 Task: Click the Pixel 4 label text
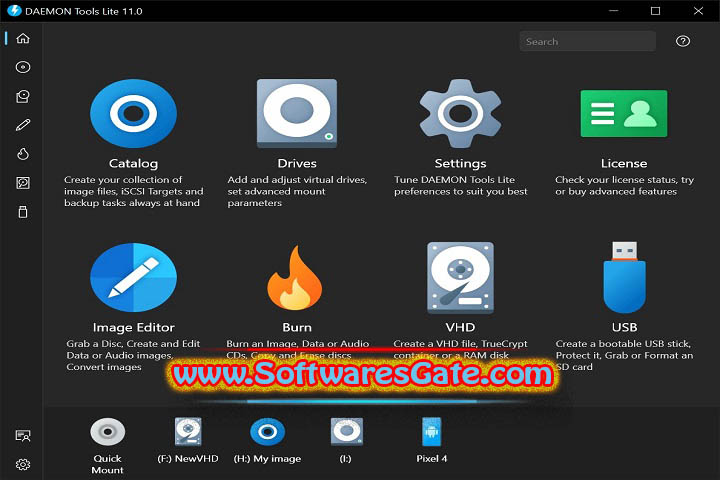coord(432,458)
